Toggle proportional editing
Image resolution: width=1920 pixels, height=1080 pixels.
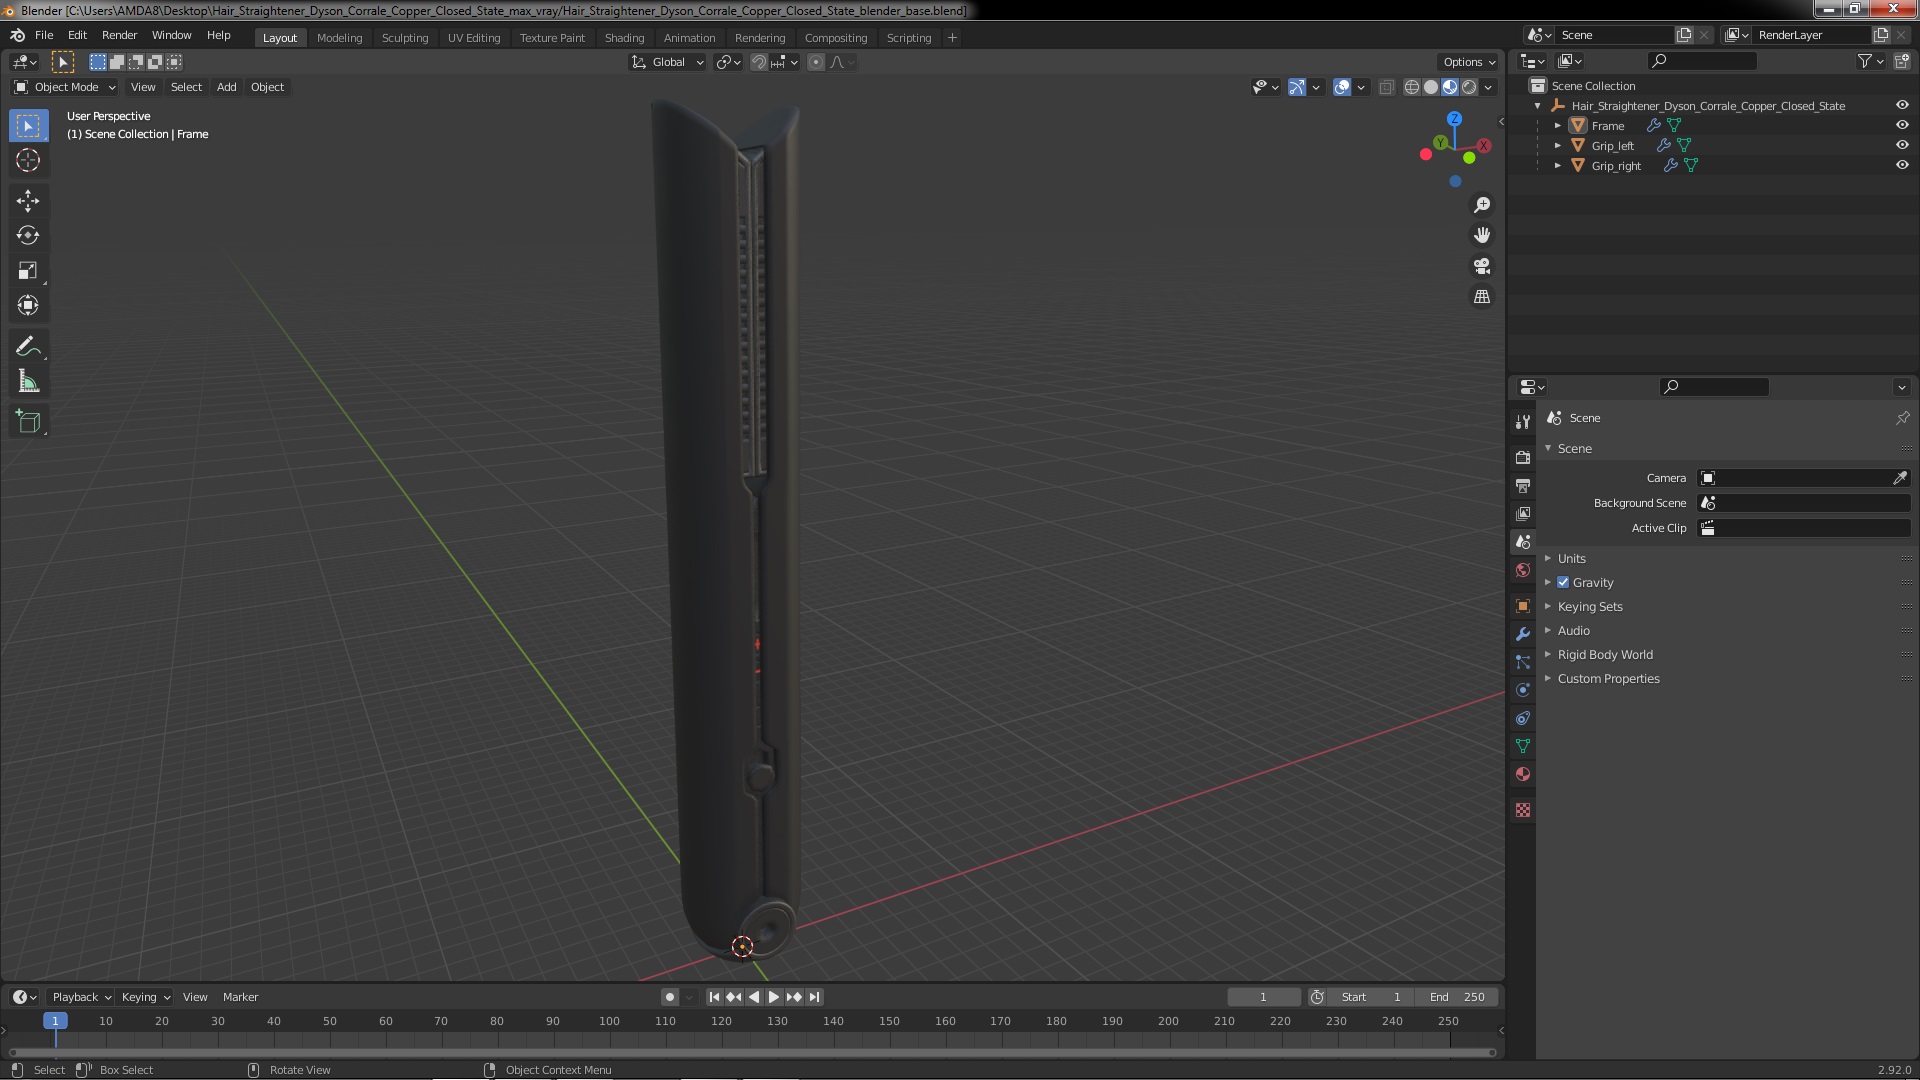[816, 62]
